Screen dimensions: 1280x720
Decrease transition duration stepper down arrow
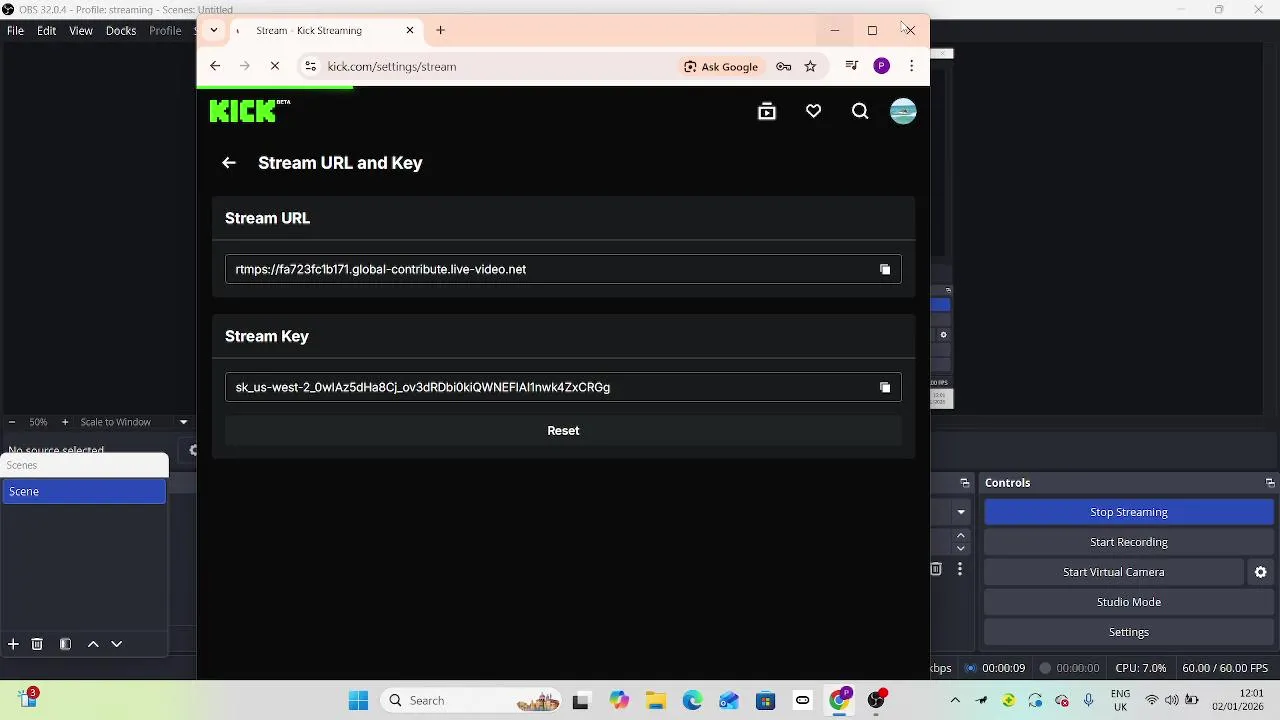961,548
